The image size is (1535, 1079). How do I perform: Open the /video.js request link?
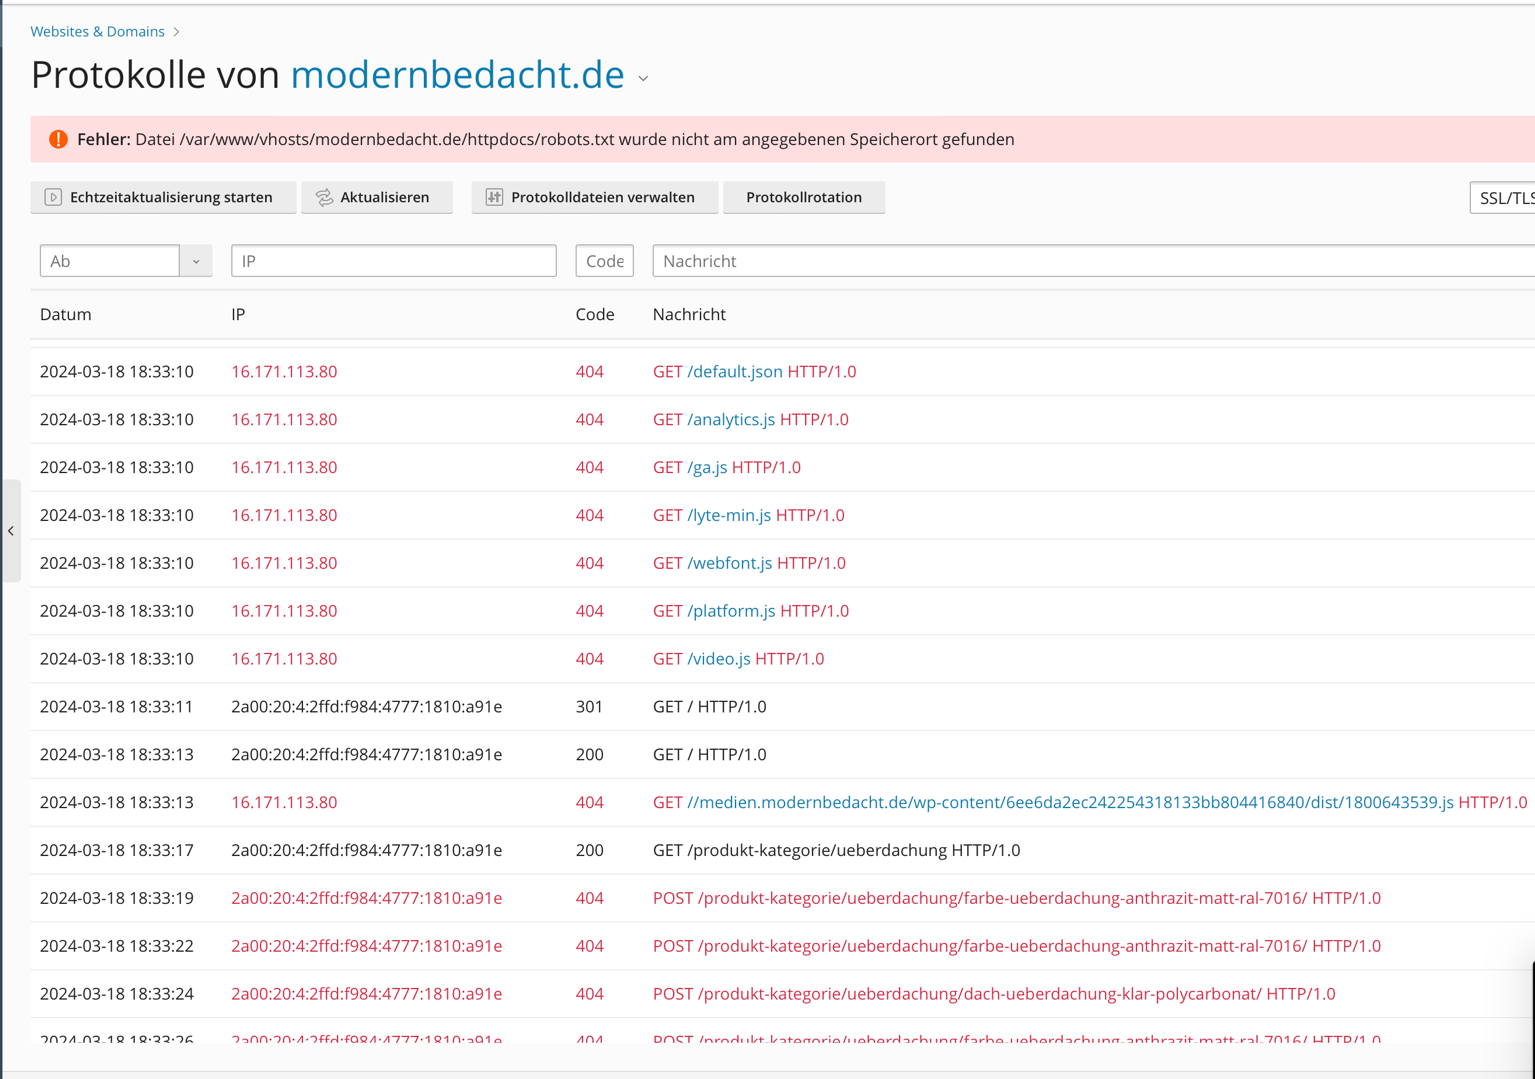tap(719, 659)
